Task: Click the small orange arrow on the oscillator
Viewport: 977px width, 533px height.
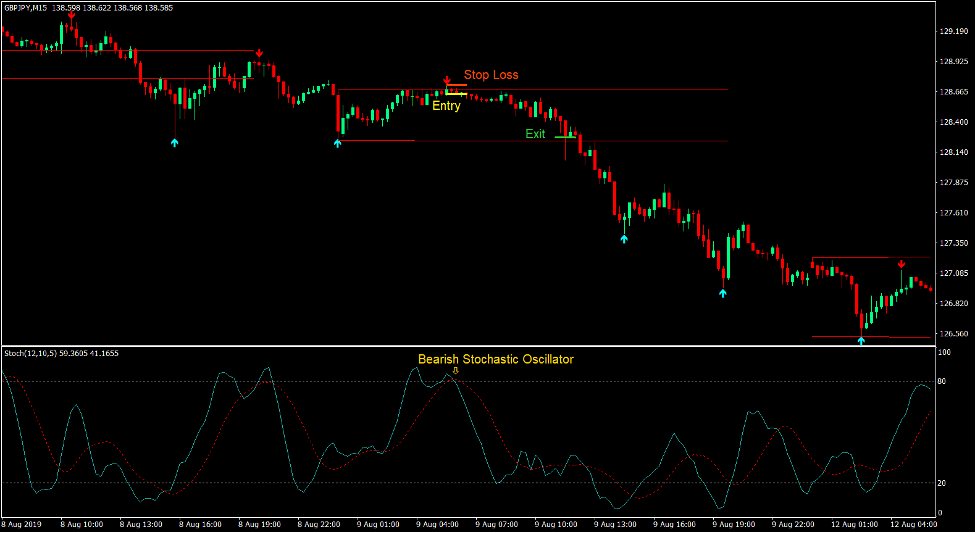Action: tap(456, 371)
